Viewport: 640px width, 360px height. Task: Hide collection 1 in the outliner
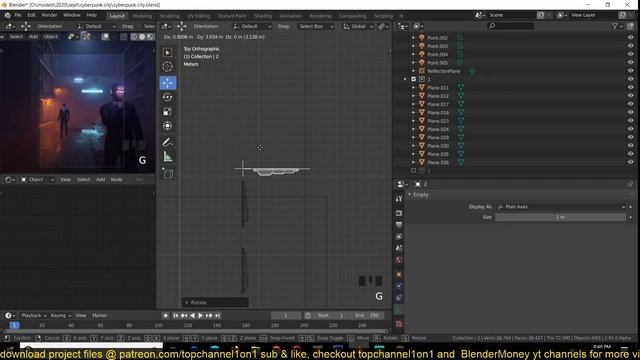pyautogui.click(x=631, y=79)
